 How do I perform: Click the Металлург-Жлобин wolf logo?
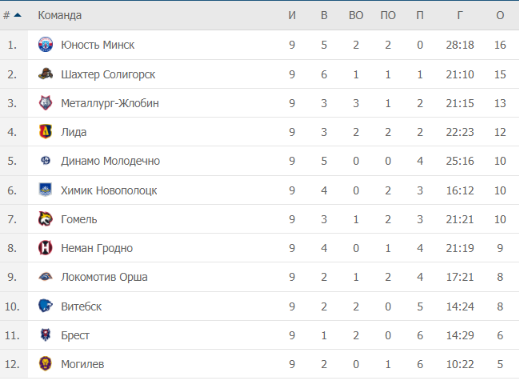coord(45,103)
